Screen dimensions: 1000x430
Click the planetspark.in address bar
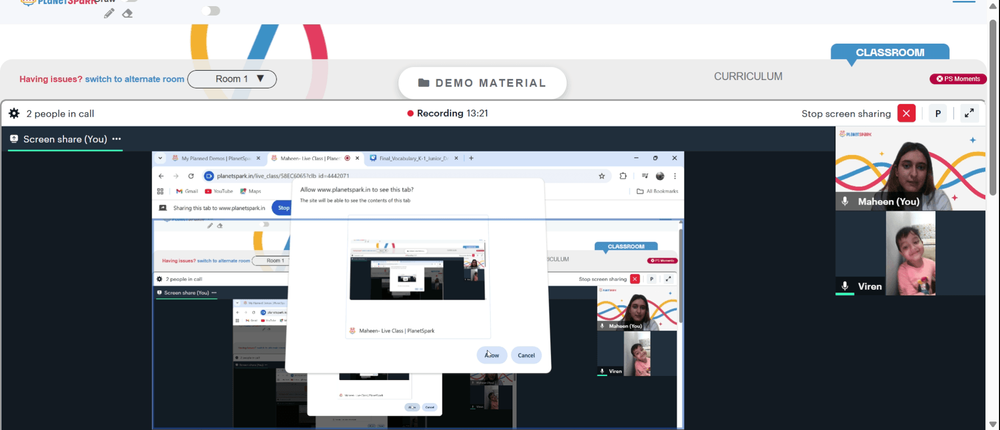point(406,175)
